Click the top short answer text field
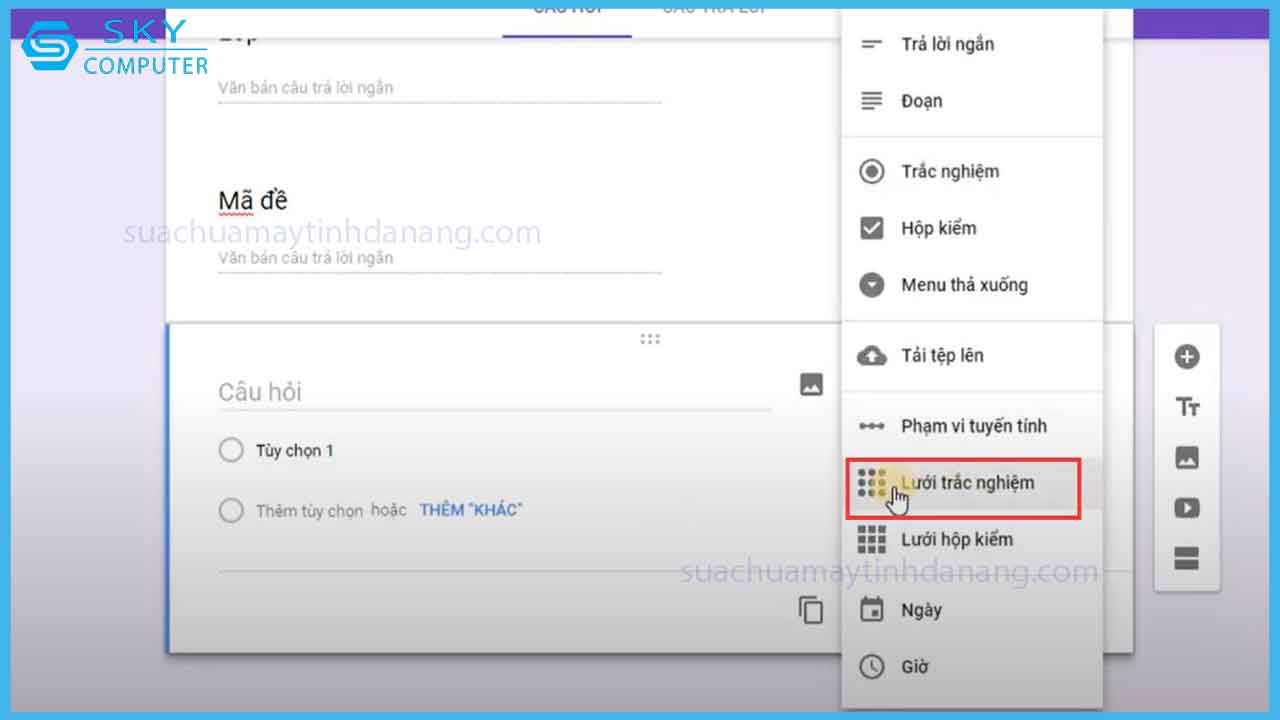The height and width of the screenshot is (720, 1280). click(x=440, y=89)
